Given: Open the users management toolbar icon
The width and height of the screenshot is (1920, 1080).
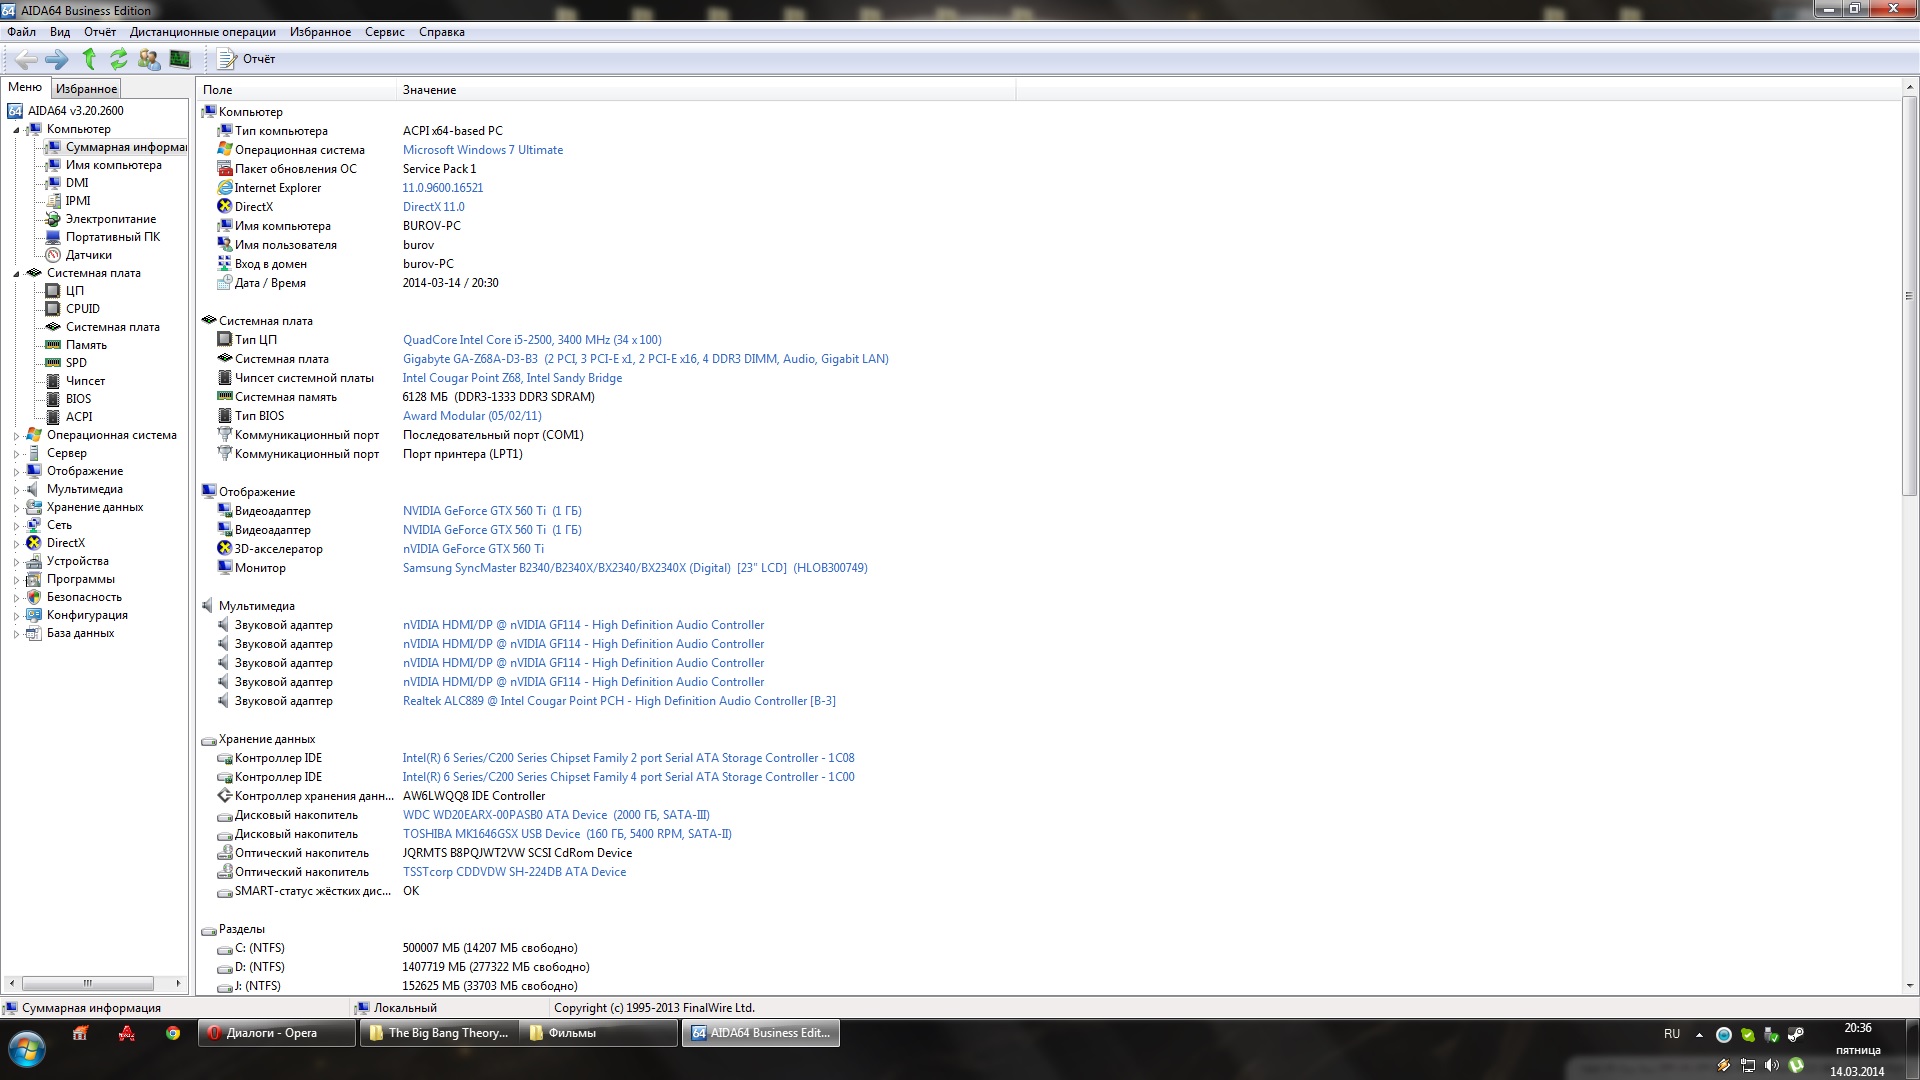Looking at the screenshot, I should (149, 59).
